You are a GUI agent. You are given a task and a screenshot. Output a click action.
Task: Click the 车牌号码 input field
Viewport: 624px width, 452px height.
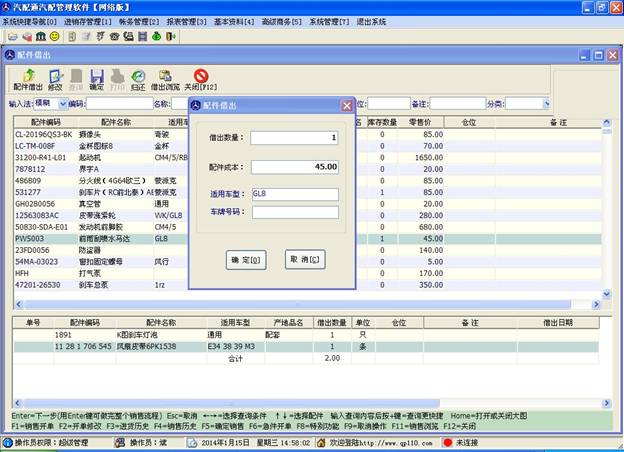tap(295, 212)
